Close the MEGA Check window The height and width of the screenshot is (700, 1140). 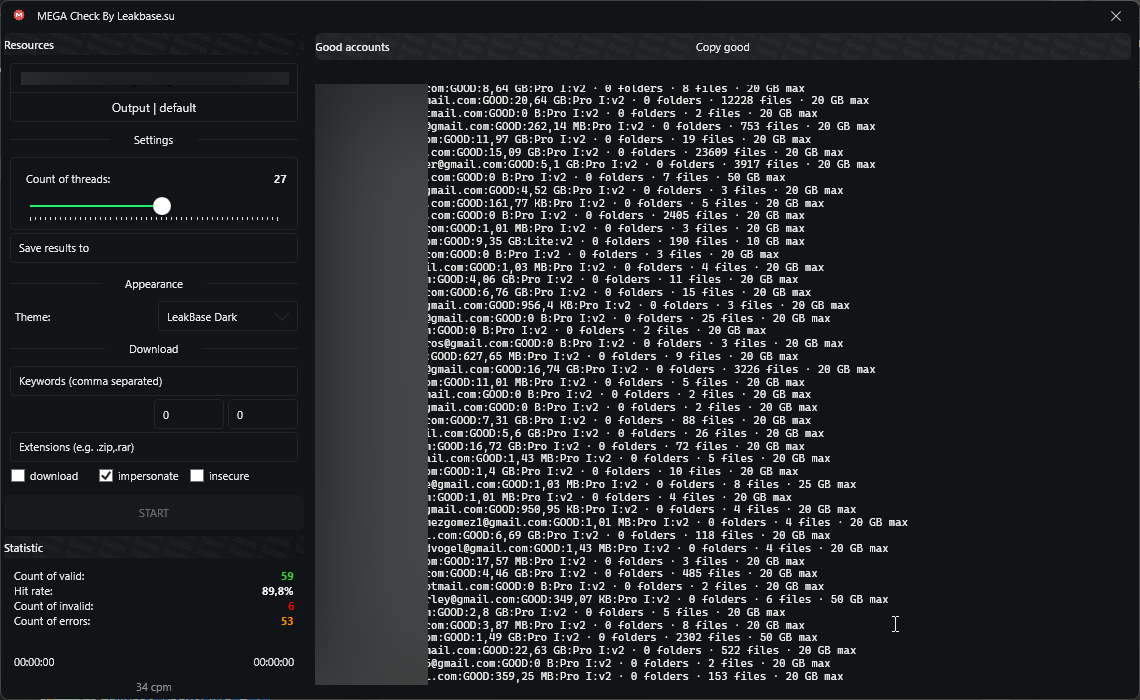click(1116, 16)
